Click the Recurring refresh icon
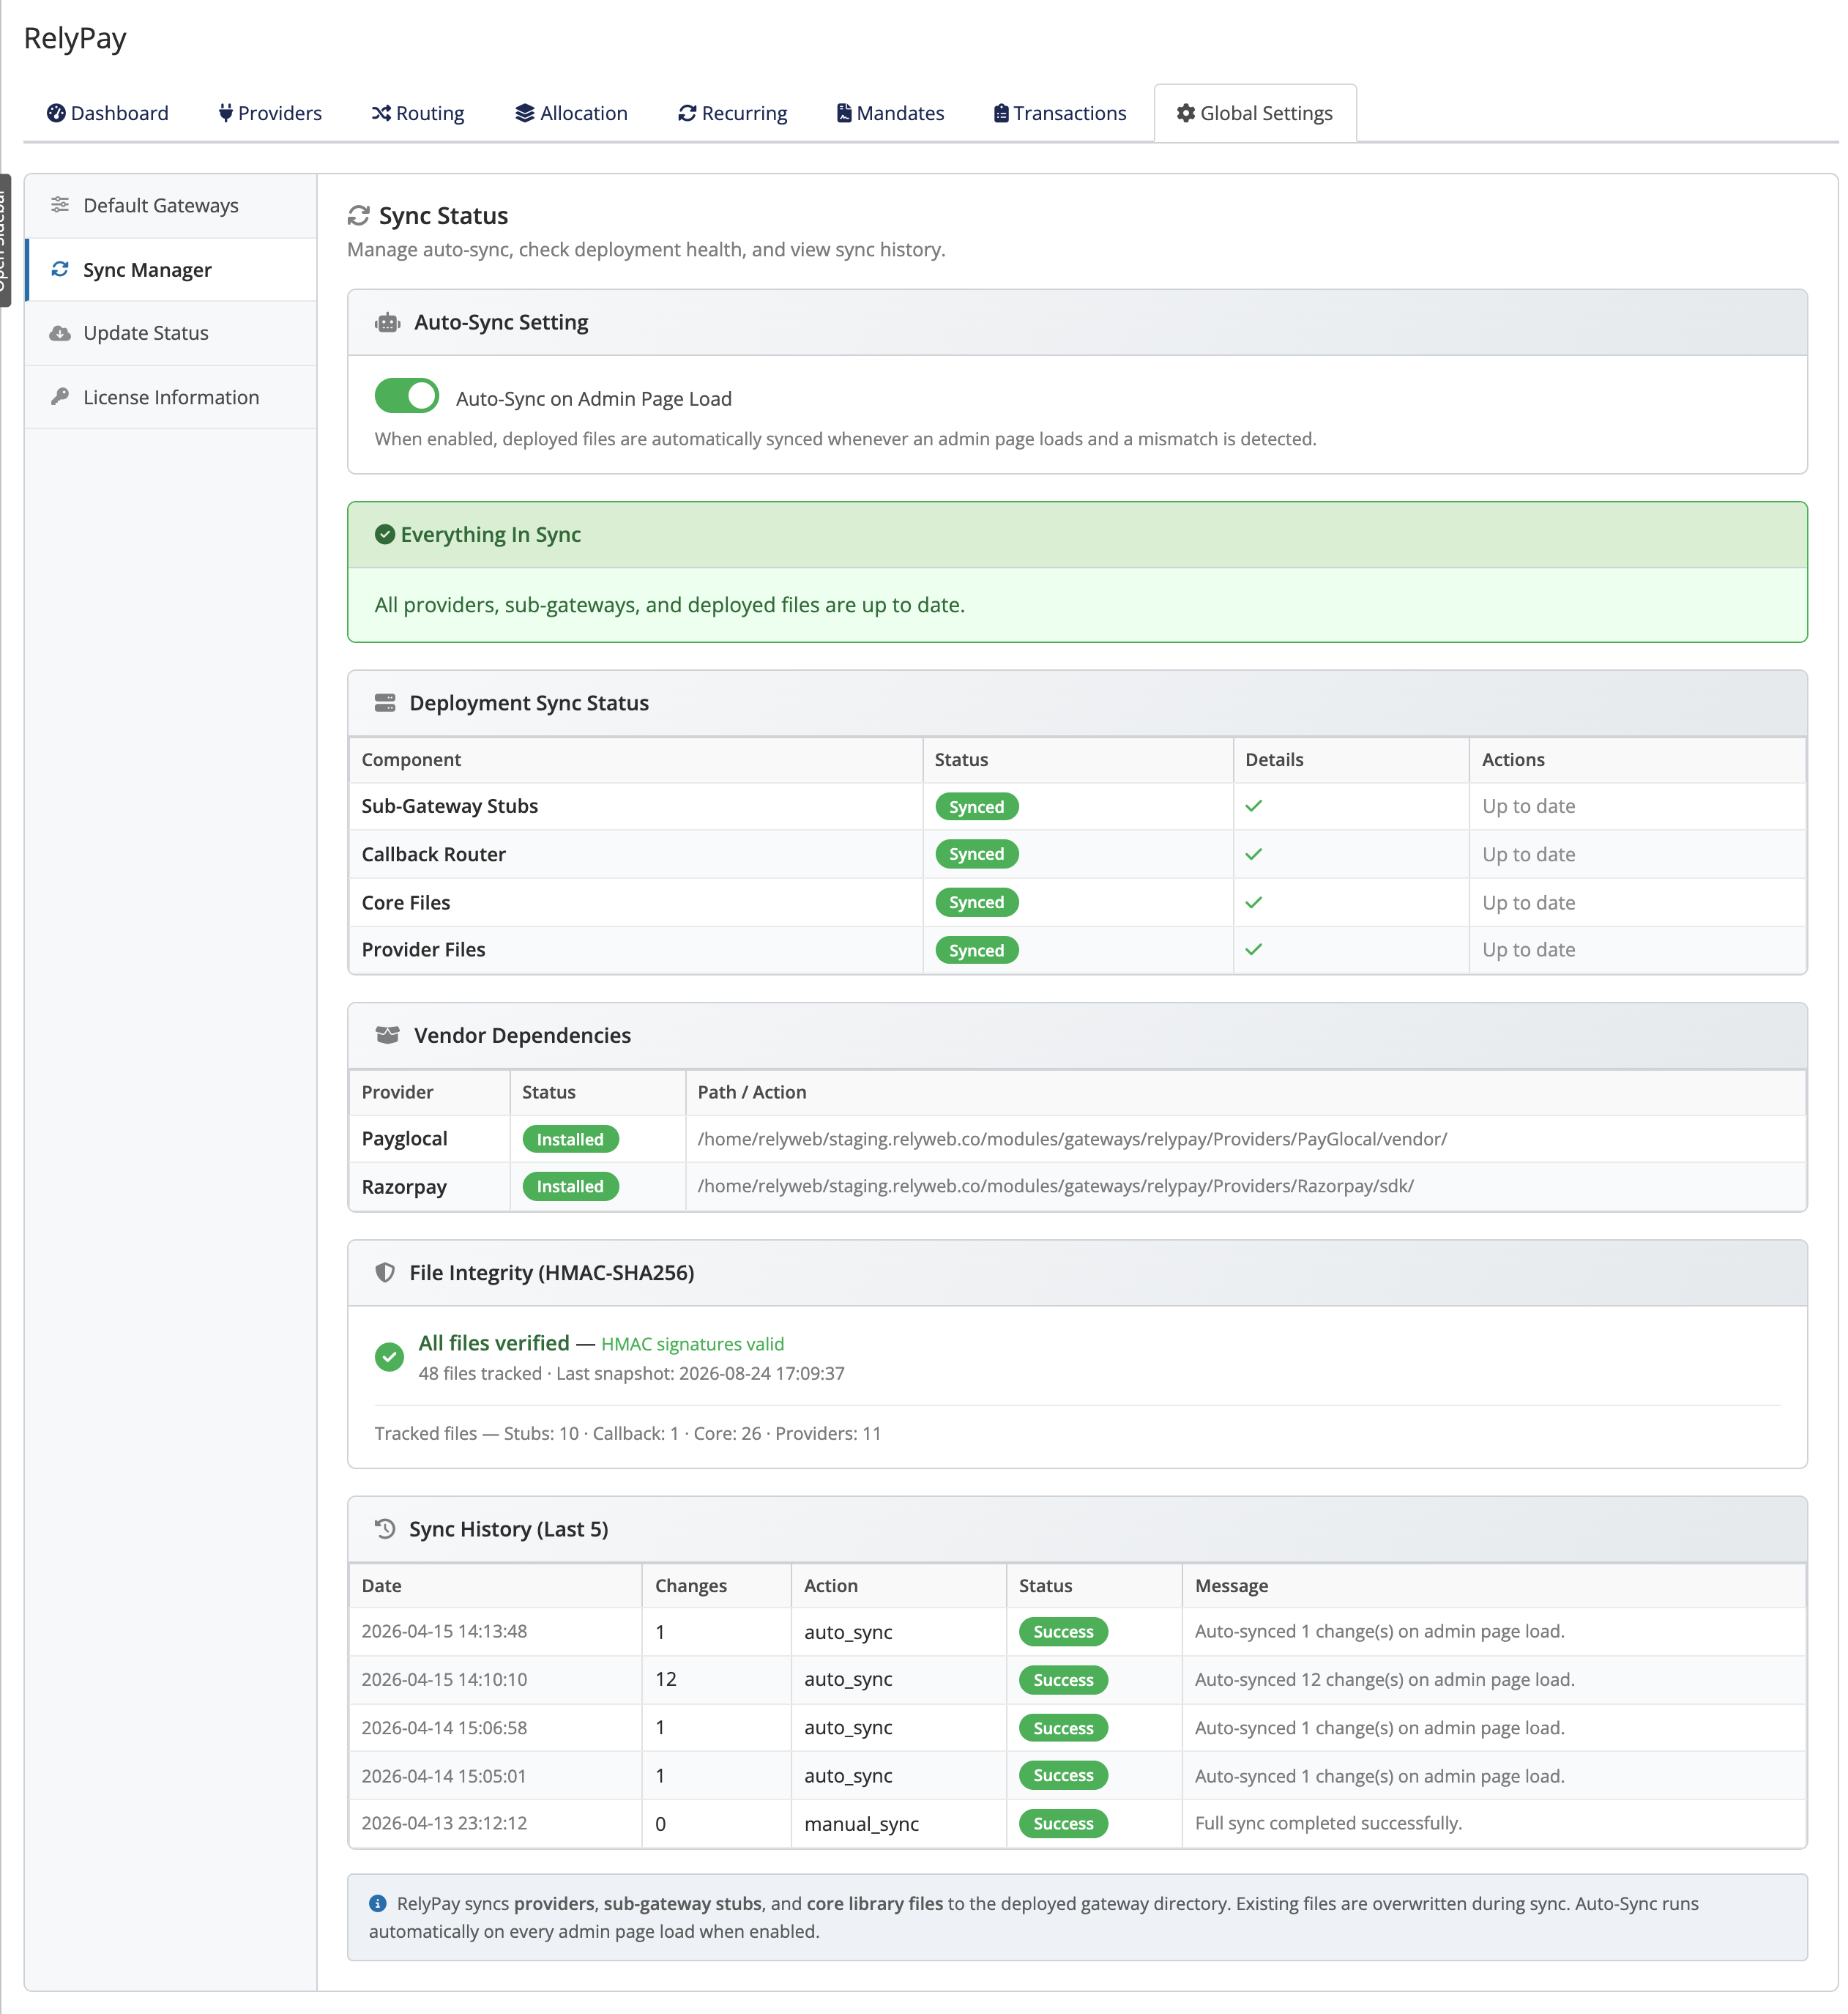 click(687, 113)
